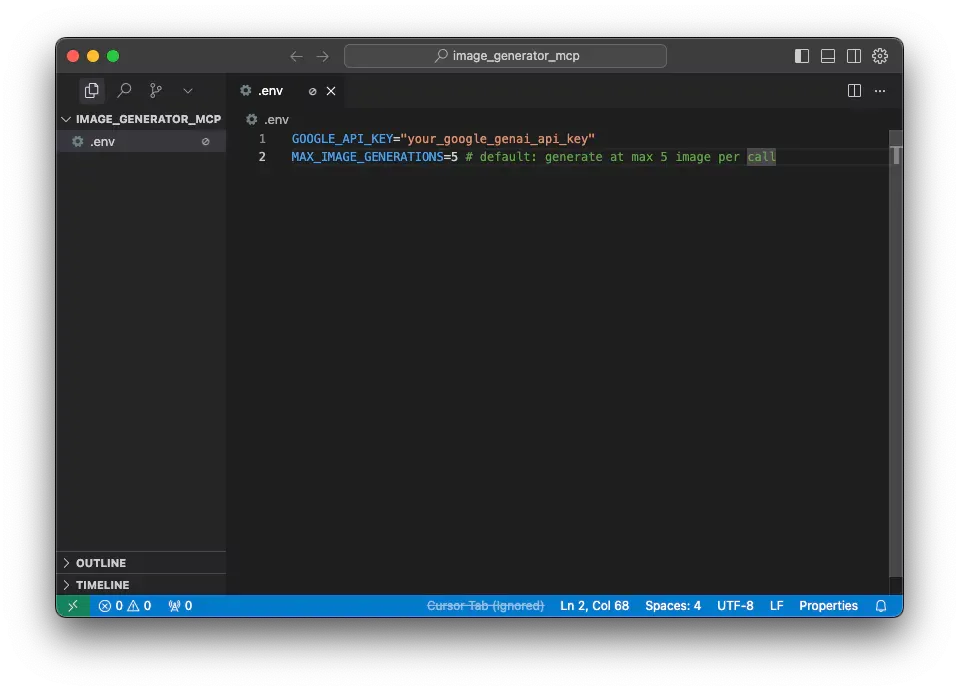959x691 pixels.
Task: Click Cursor Tab (ignored) status item
Action: (485, 605)
